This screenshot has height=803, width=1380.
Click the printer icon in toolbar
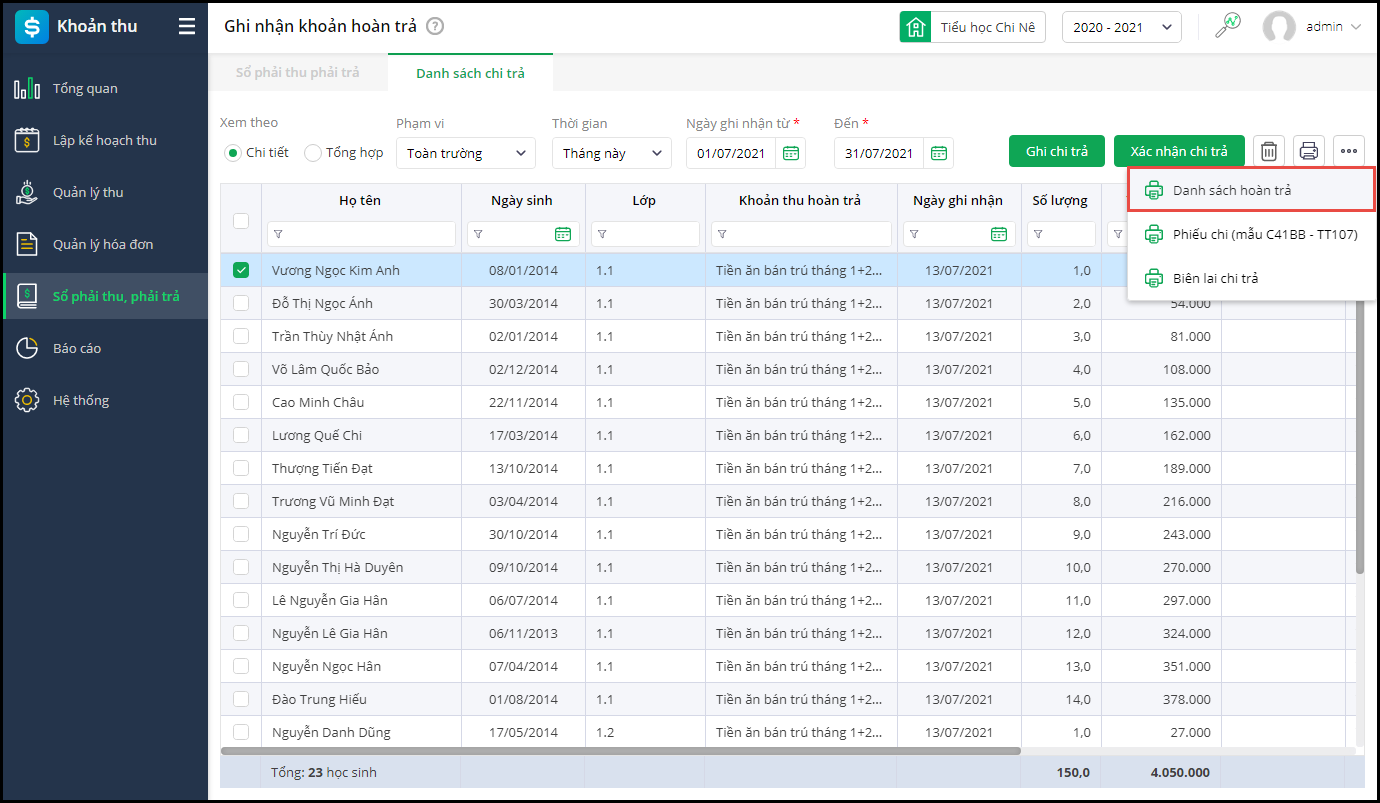1308,152
